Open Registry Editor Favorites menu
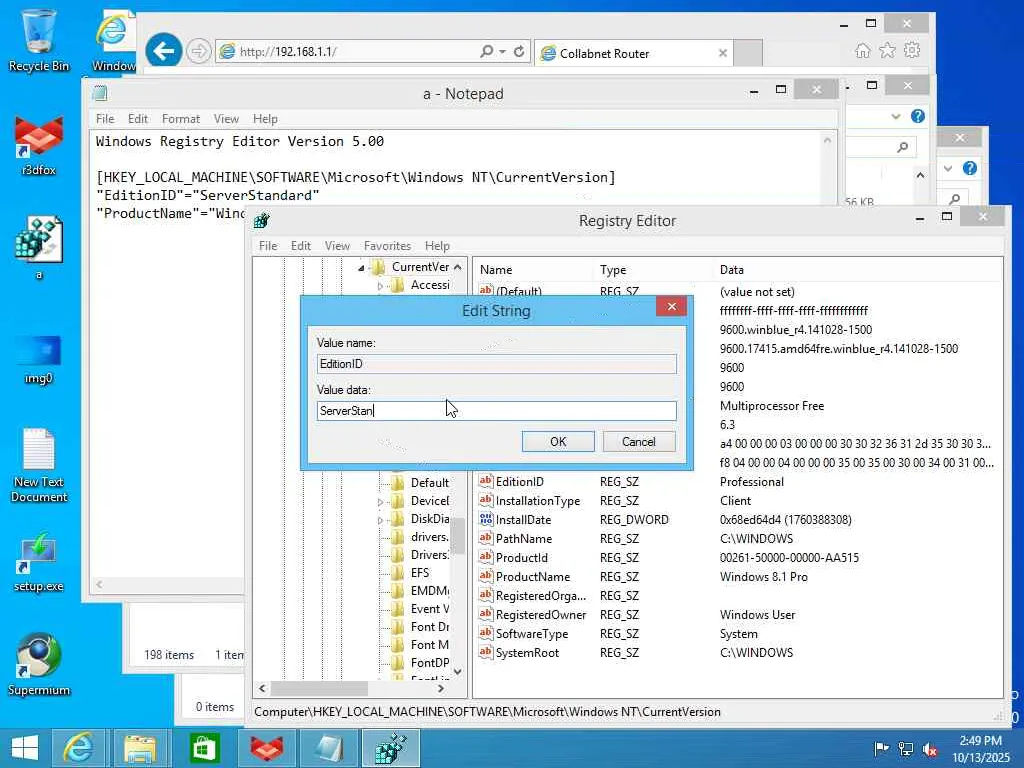Viewport: 1024px width, 768px height. click(x=387, y=246)
